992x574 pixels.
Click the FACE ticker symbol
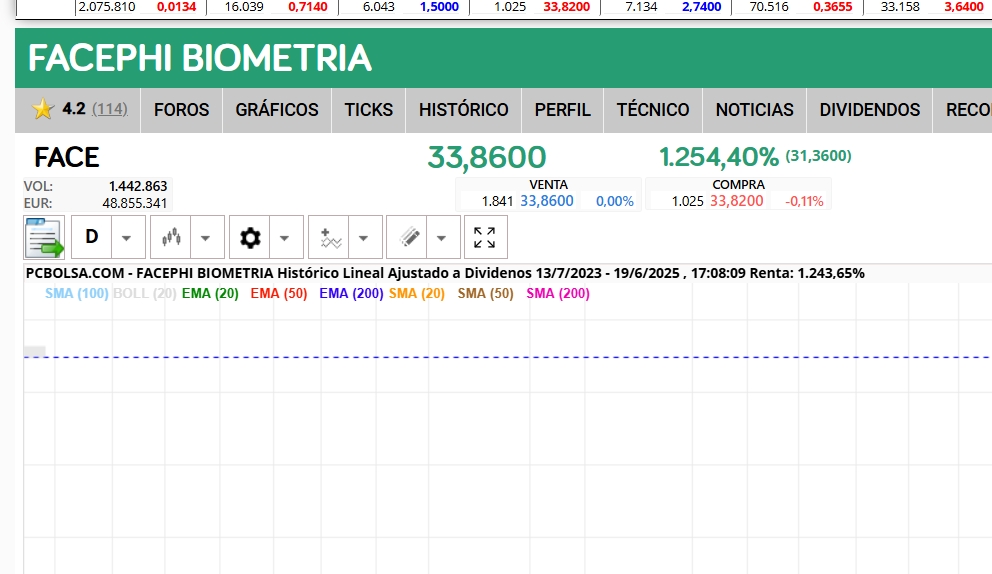[66, 158]
